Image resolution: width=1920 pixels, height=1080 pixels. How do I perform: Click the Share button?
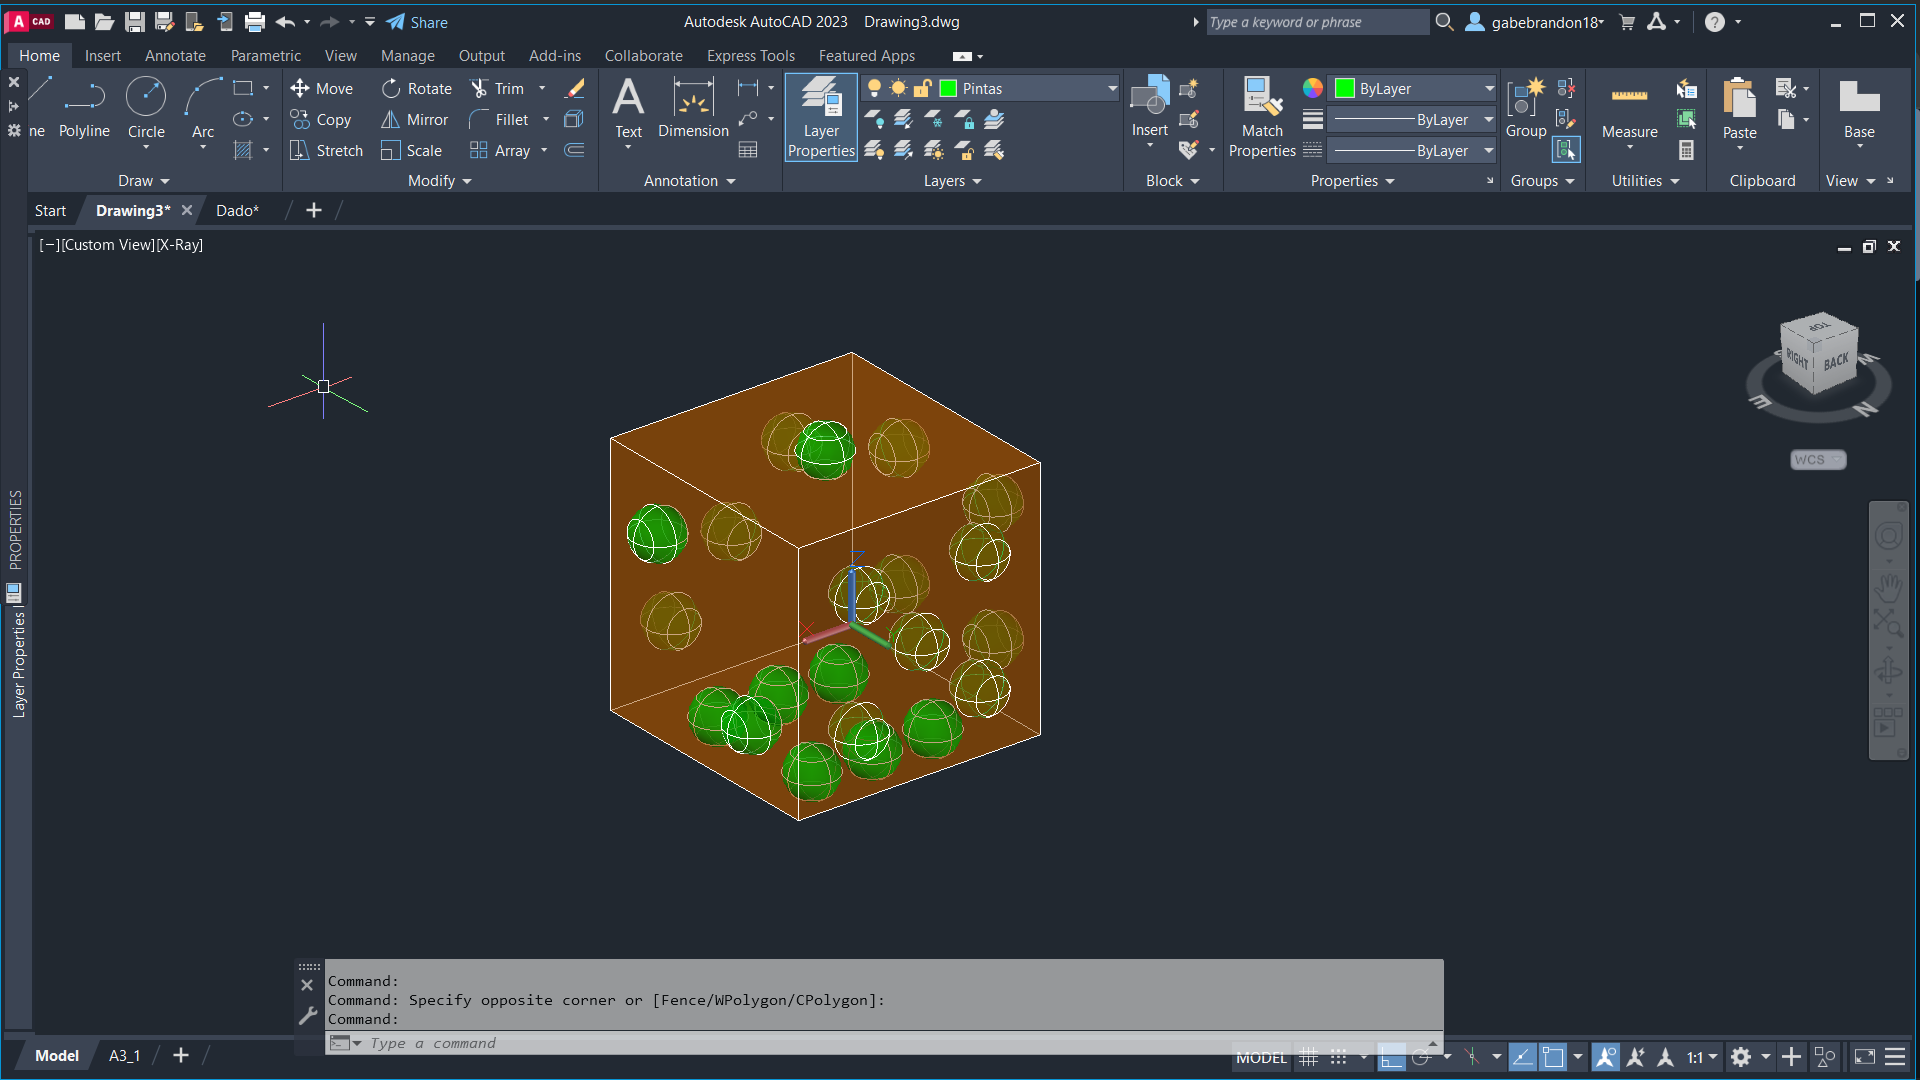tap(417, 22)
